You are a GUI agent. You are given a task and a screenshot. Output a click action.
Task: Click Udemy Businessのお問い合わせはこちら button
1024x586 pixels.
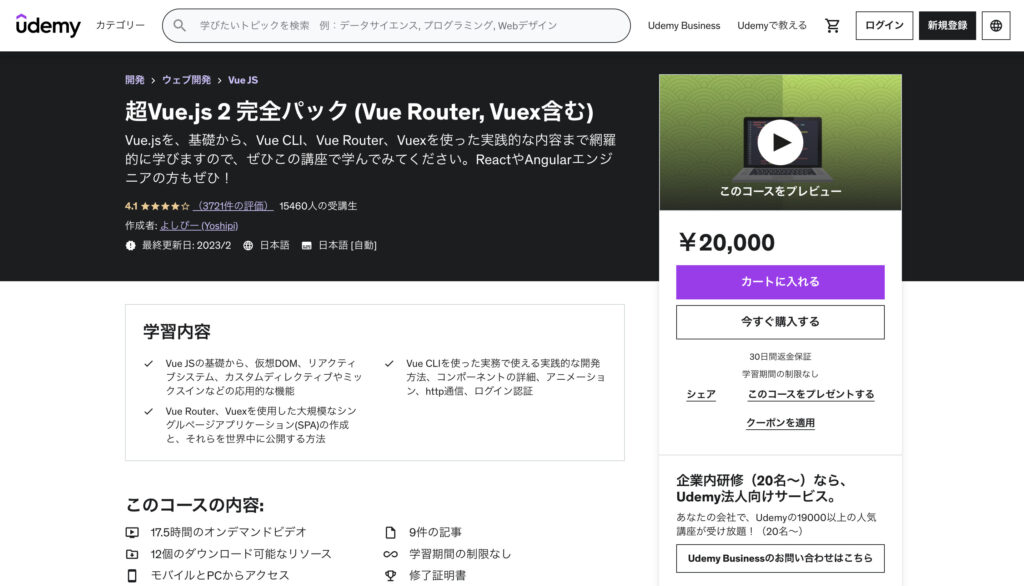coord(780,559)
